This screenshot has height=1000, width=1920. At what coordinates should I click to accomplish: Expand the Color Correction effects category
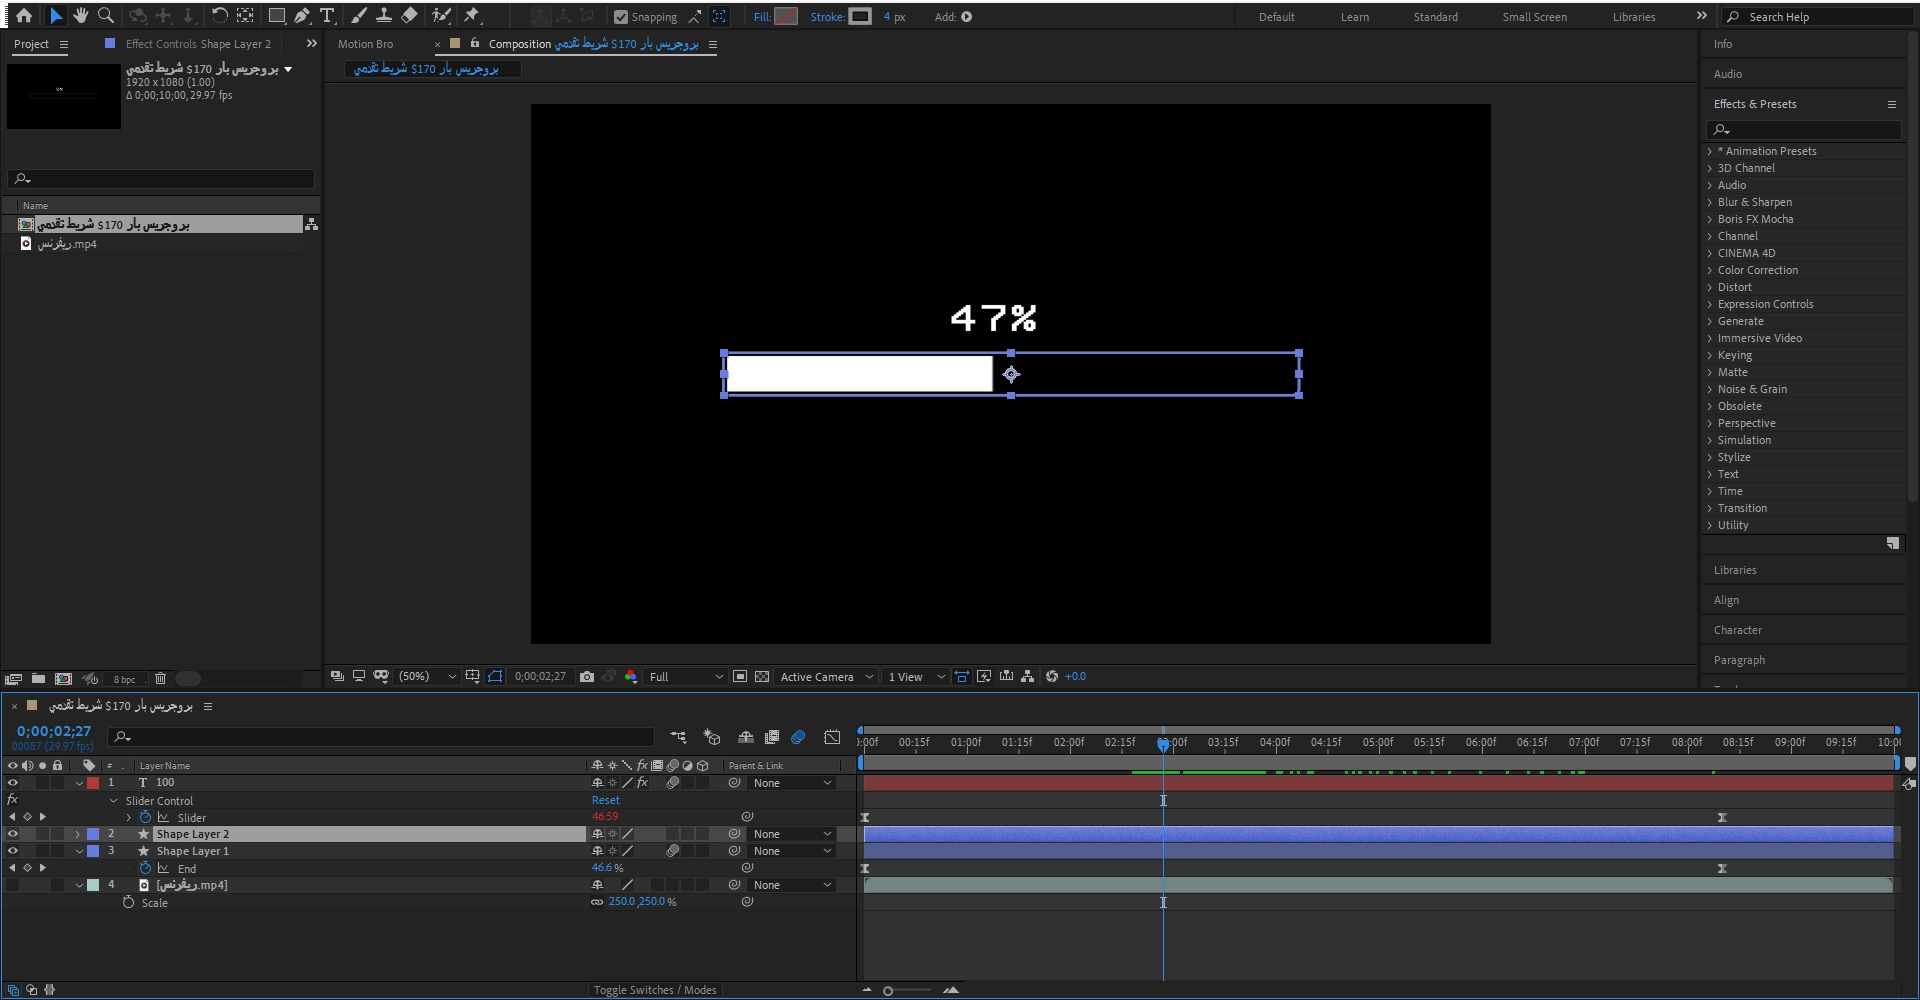coord(1757,270)
